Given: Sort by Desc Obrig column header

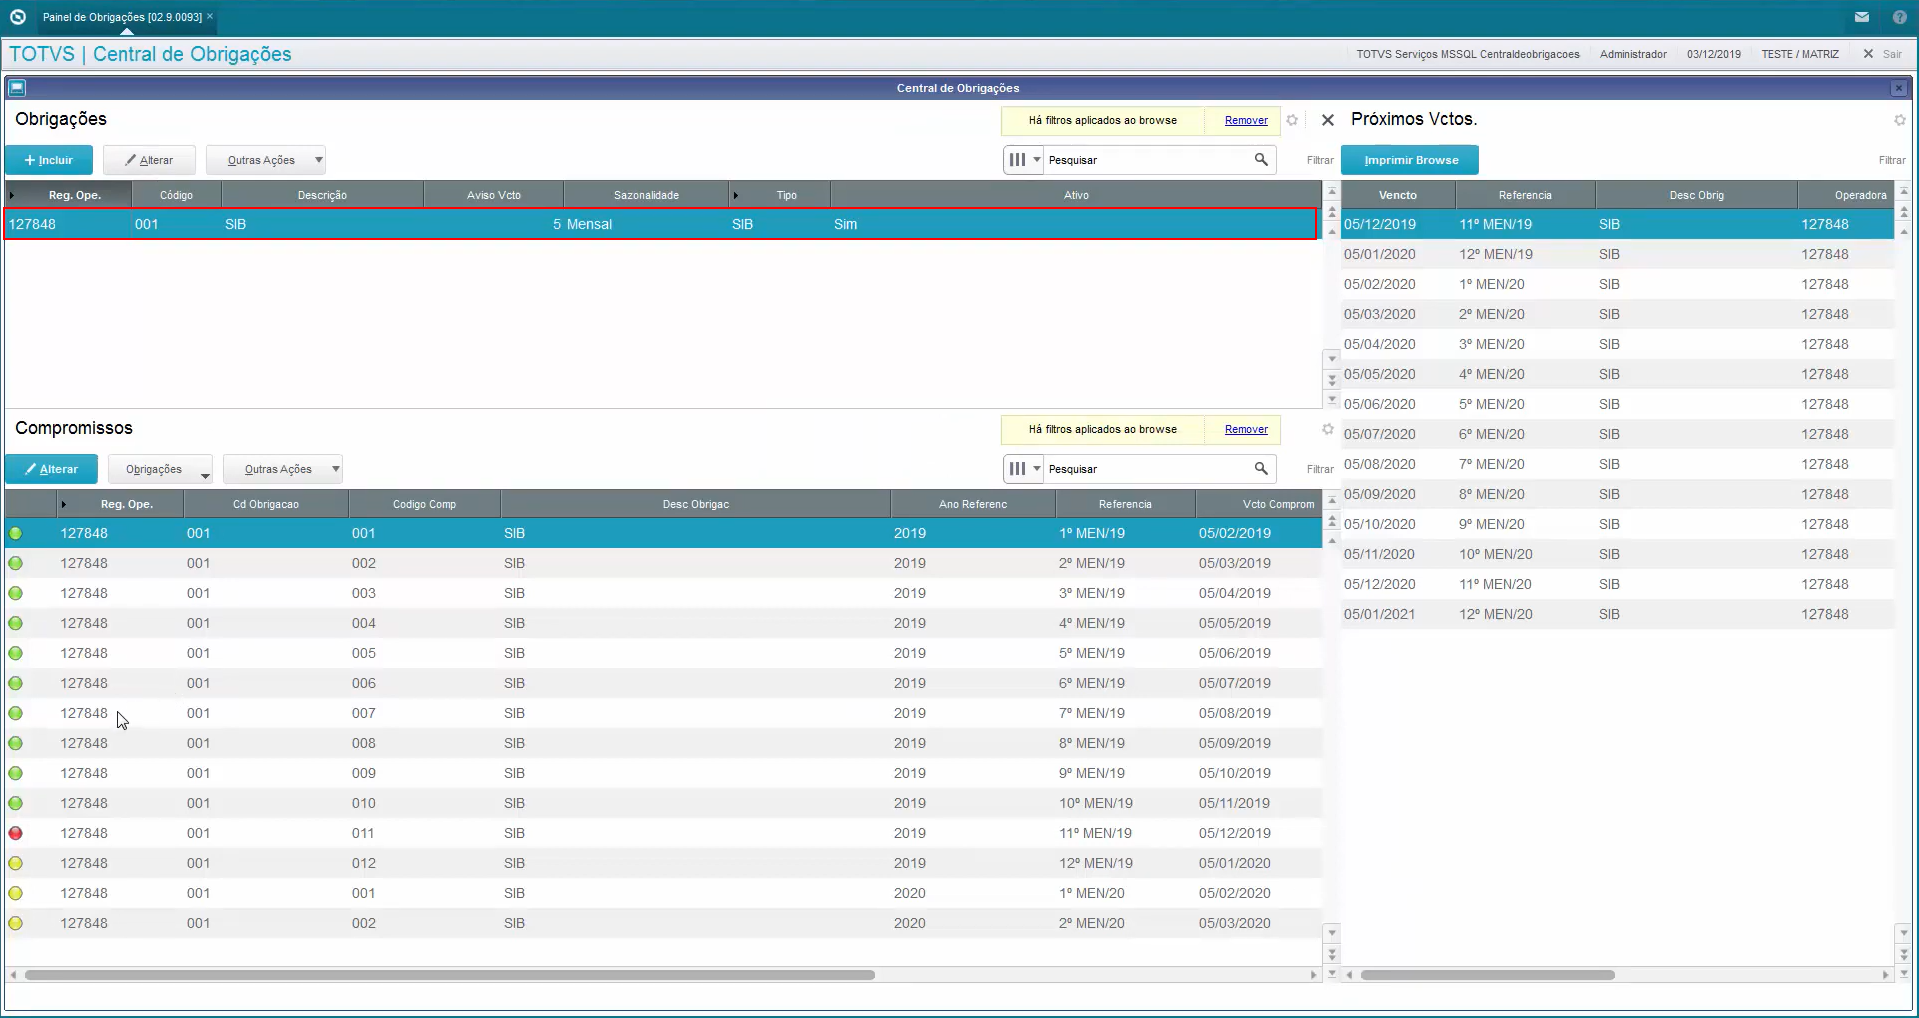Looking at the screenshot, I should tap(1696, 195).
